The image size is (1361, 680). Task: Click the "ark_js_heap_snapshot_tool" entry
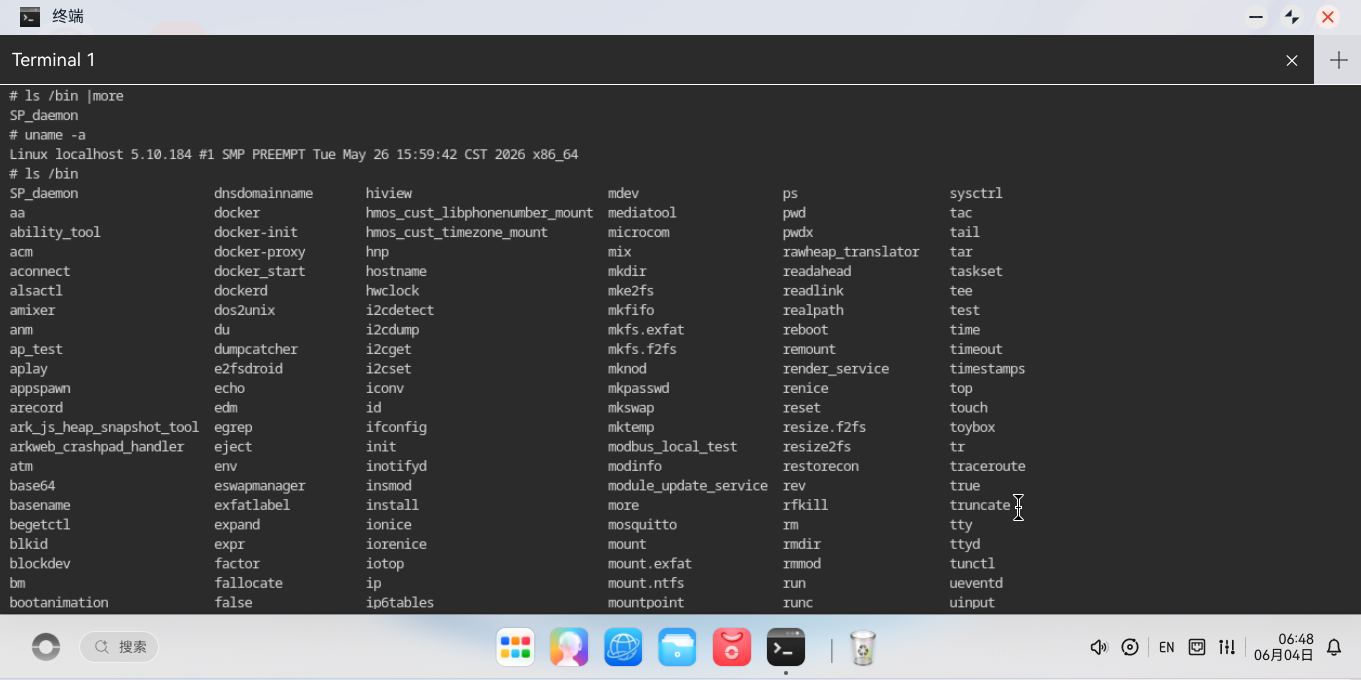105,427
